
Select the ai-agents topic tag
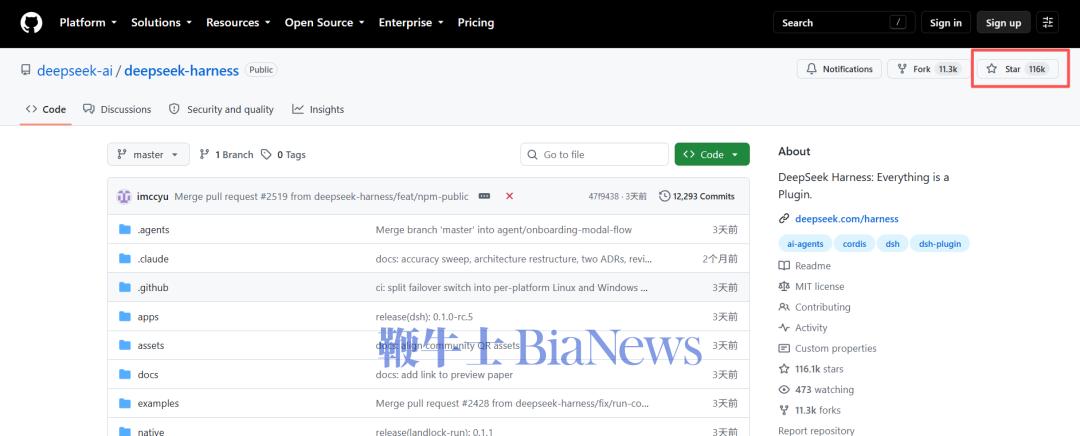(805, 244)
